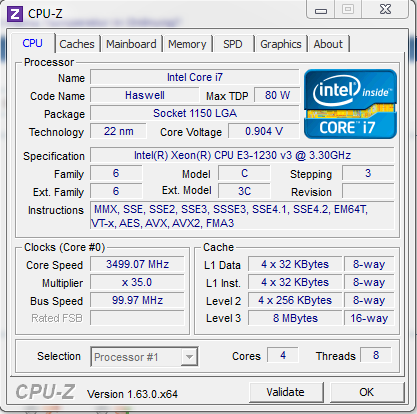417x414 pixels.
Task: Click the Ext. Family value 6
Action: [x=116, y=191]
